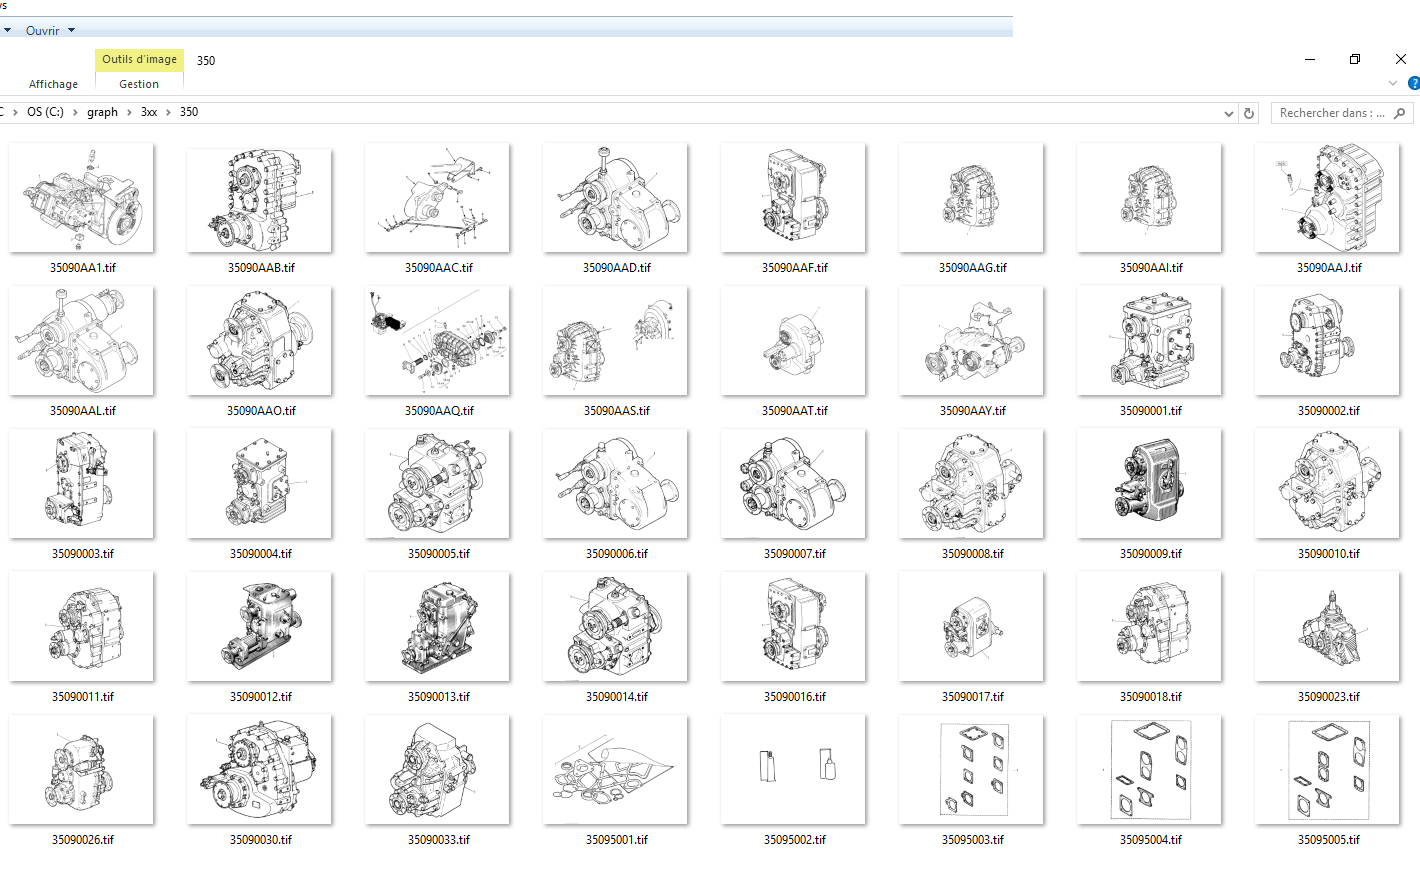Select the 35090AAC.tif linkage drawing
Screen dimensions: 1420x871
click(437, 197)
